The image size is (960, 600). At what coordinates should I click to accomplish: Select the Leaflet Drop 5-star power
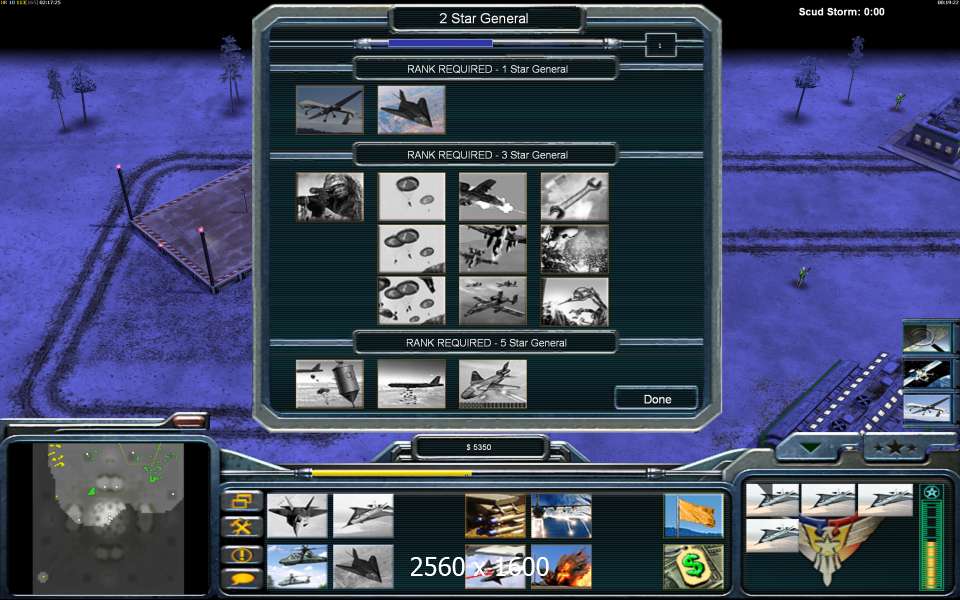[x=329, y=384]
